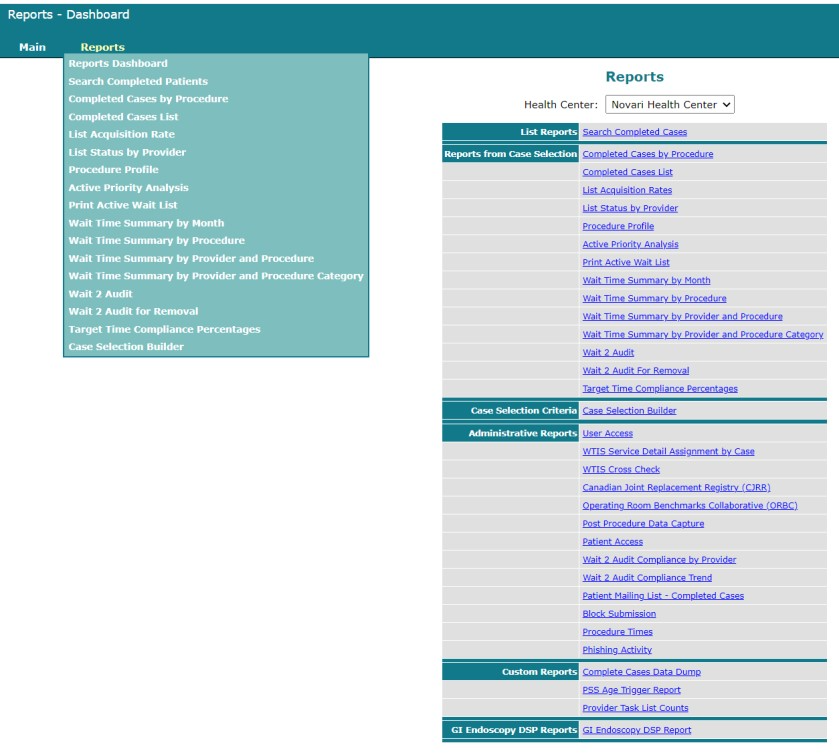
Task: Open Wait 2 Audit Compliance by Provider link
Action: point(659,560)
